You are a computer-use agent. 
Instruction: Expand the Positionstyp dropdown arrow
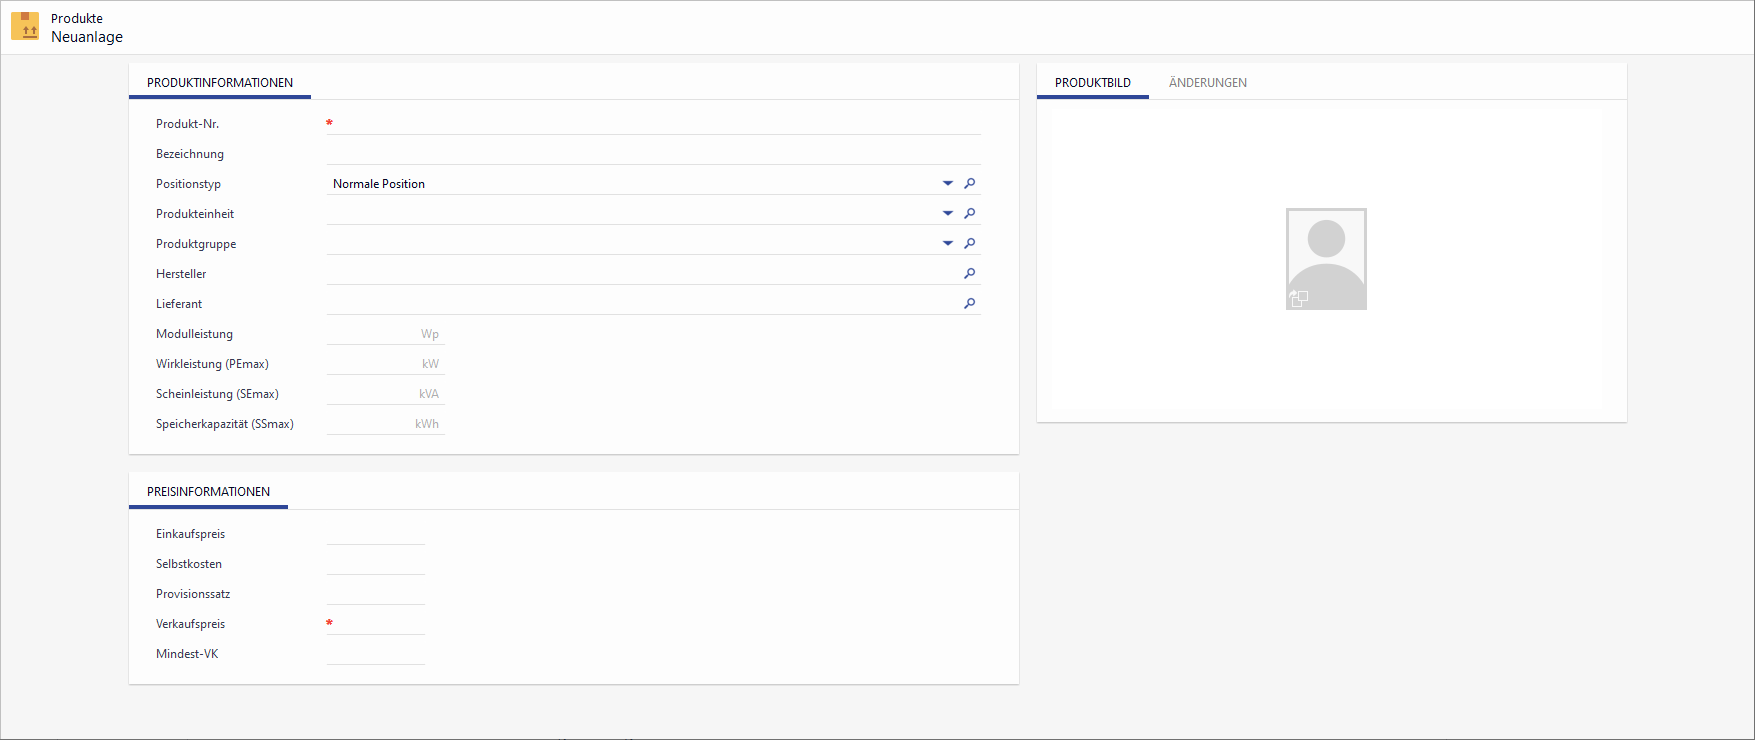coord(947,184)
